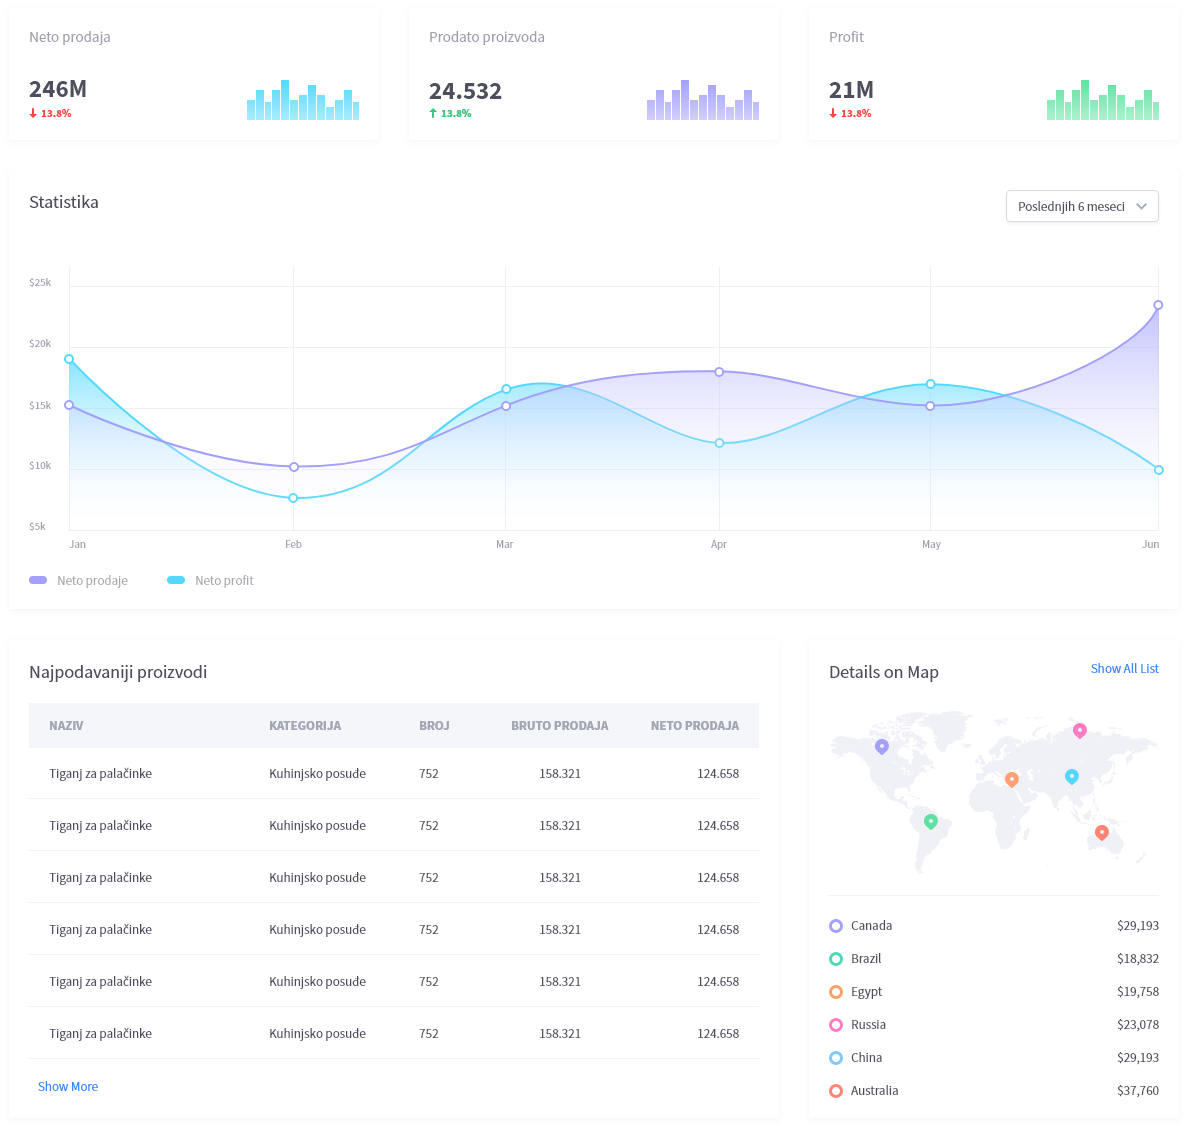
Task: Click the green Profit mini bar chart
Action: tap(1102, 101)
